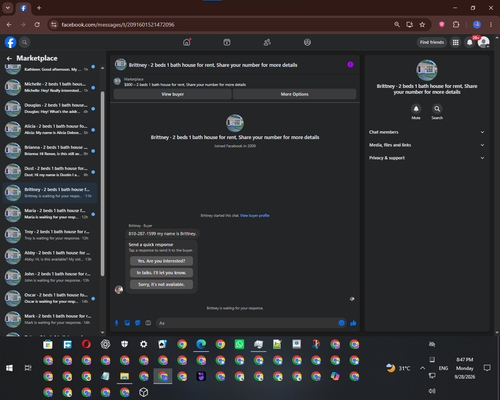
Task: Expand Media, files and links section
Action: click(x=427, y=145)
